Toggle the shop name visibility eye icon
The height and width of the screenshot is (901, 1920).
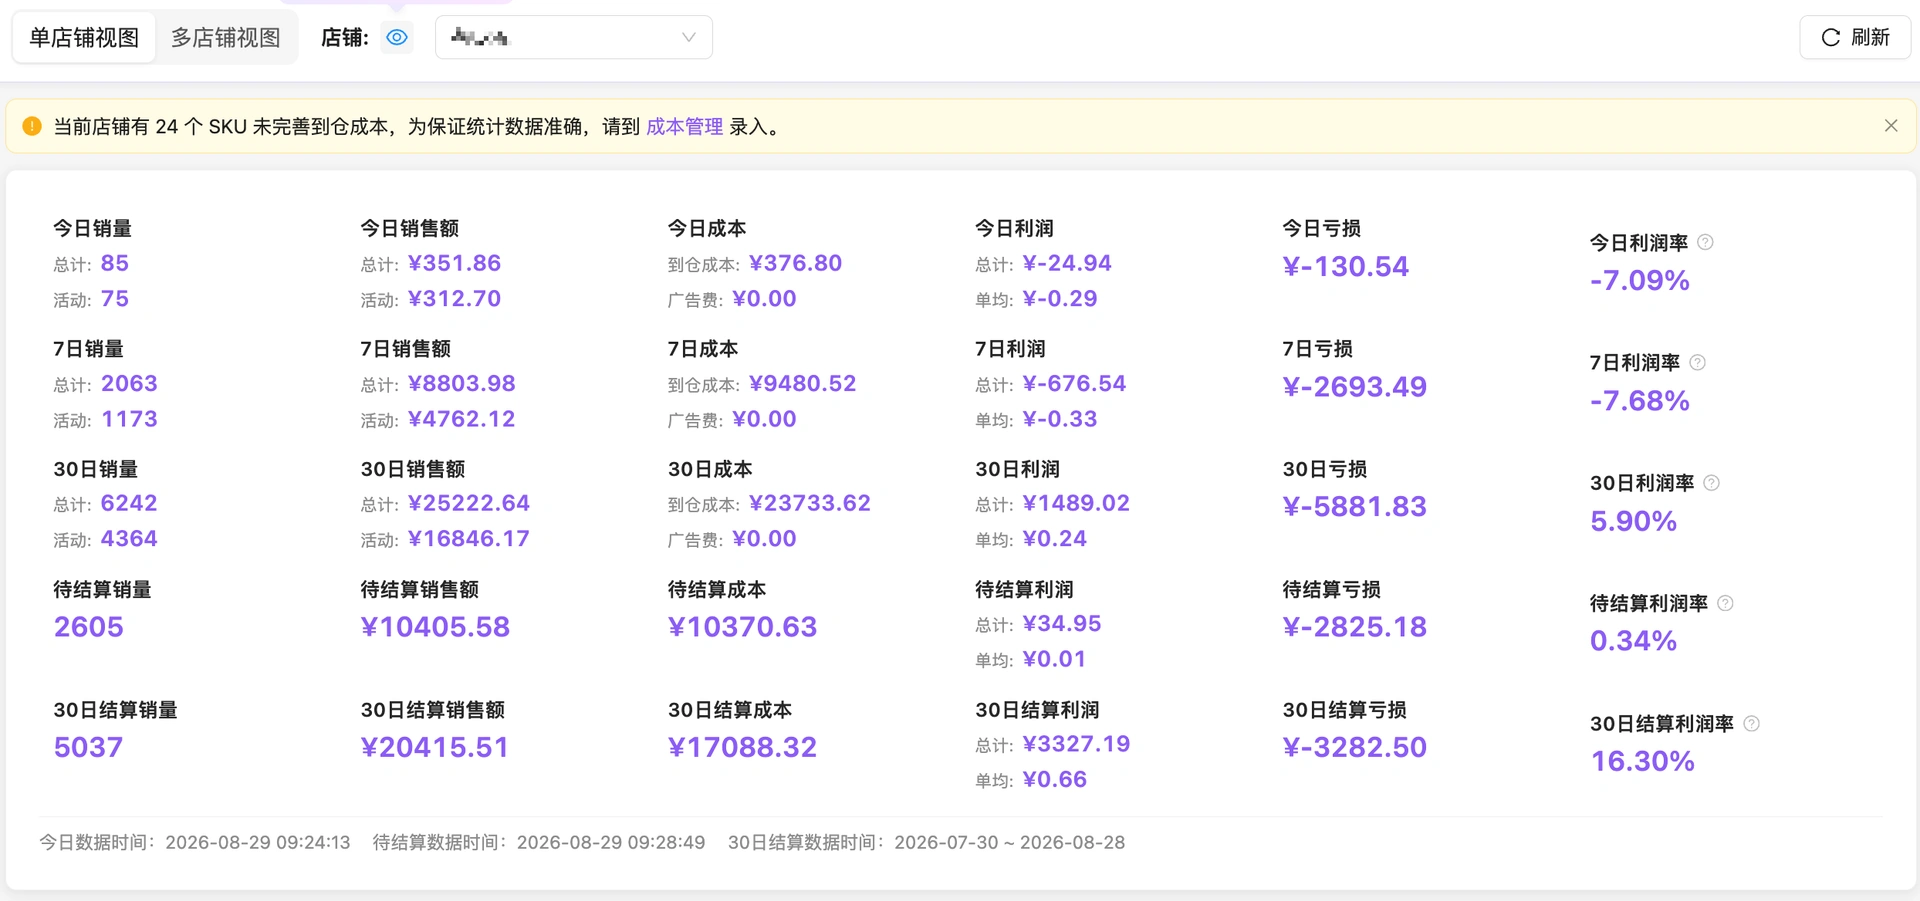[x=397, y=38]
